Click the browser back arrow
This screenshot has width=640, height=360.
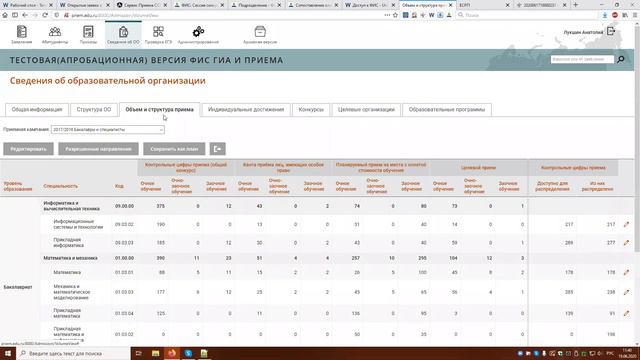[25, 15]
